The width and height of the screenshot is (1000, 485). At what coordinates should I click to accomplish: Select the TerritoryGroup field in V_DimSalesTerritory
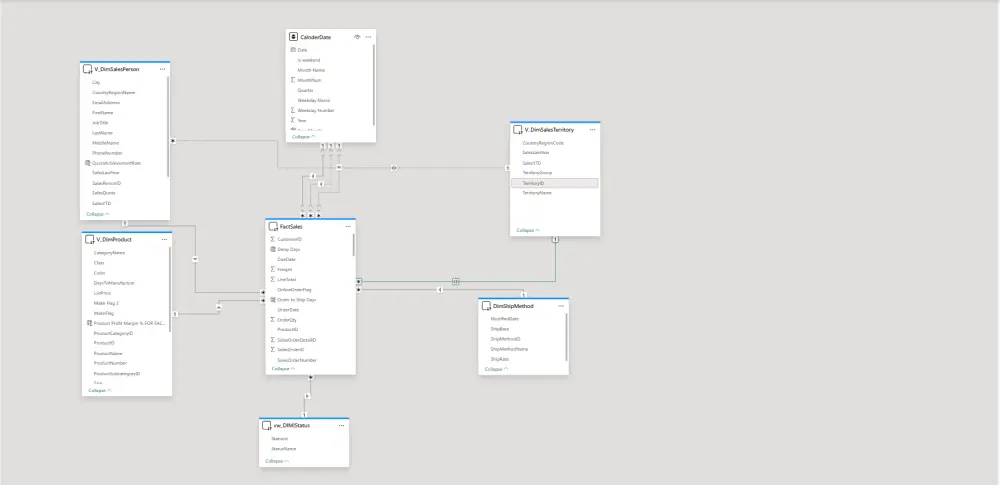point(537,173)
